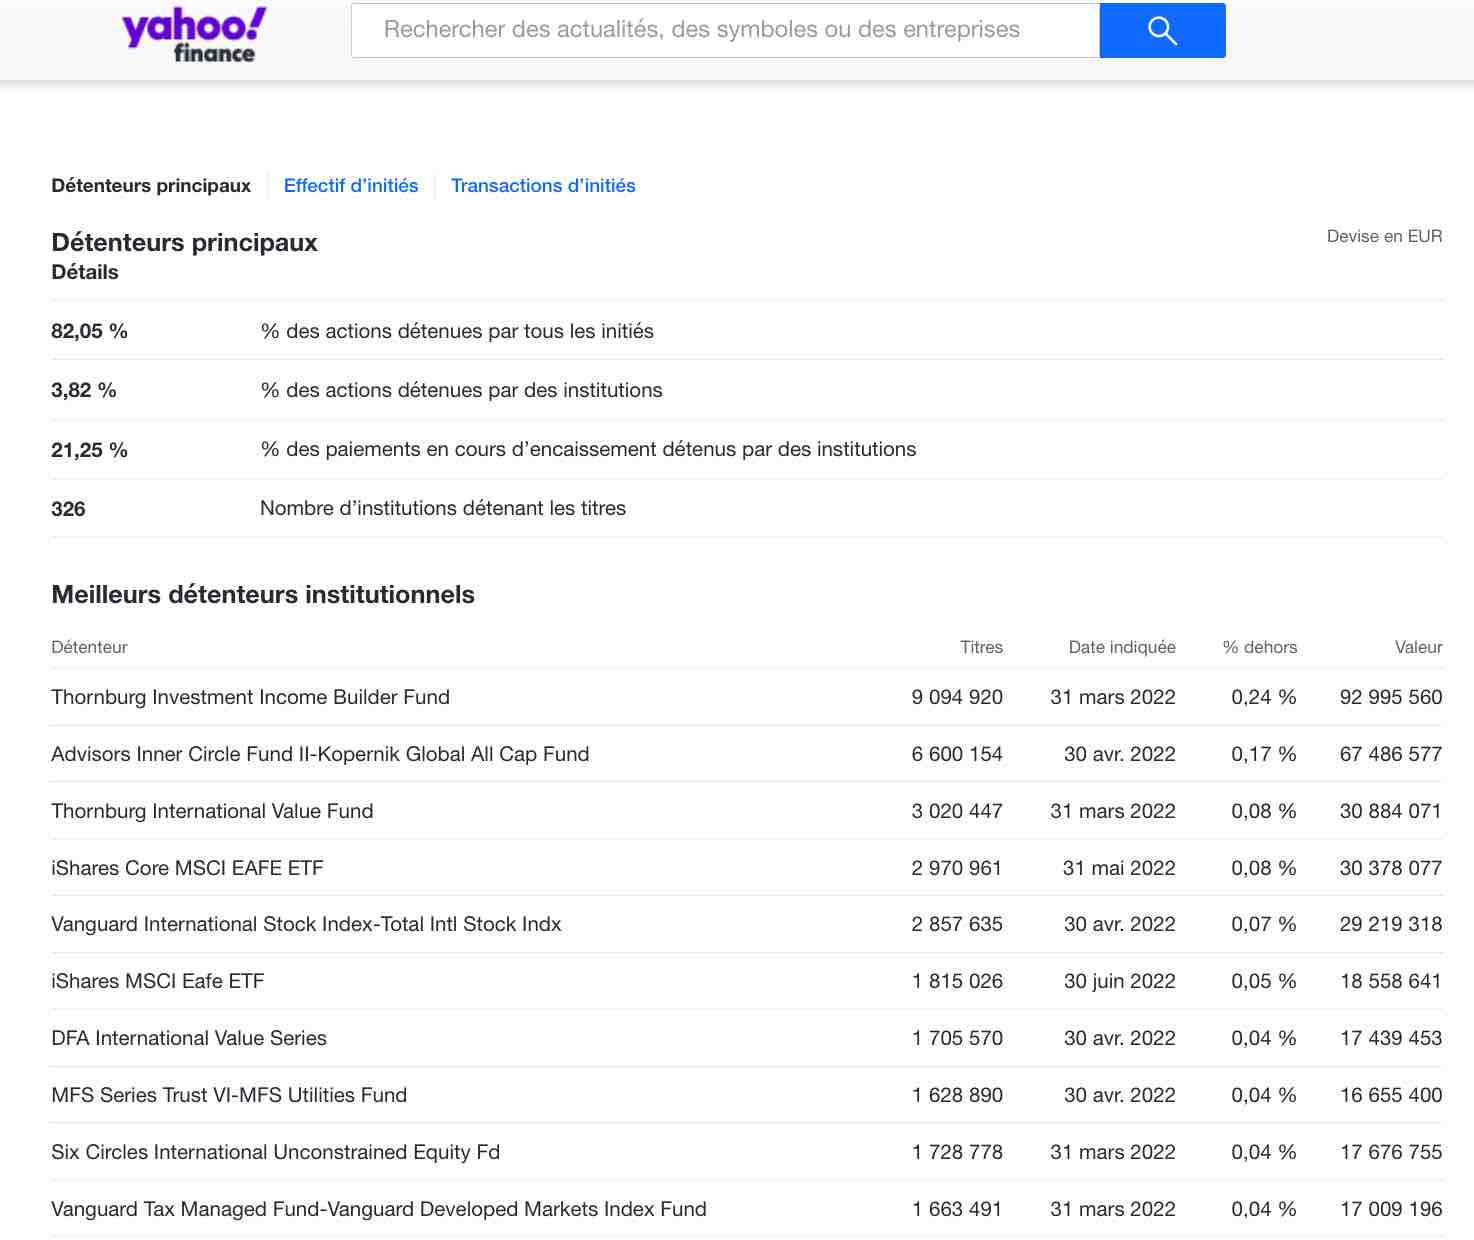Viewport: 1474px width, 1240px height.
Task: Click the blue magnifier search button
Action: tap(1162, 30)
